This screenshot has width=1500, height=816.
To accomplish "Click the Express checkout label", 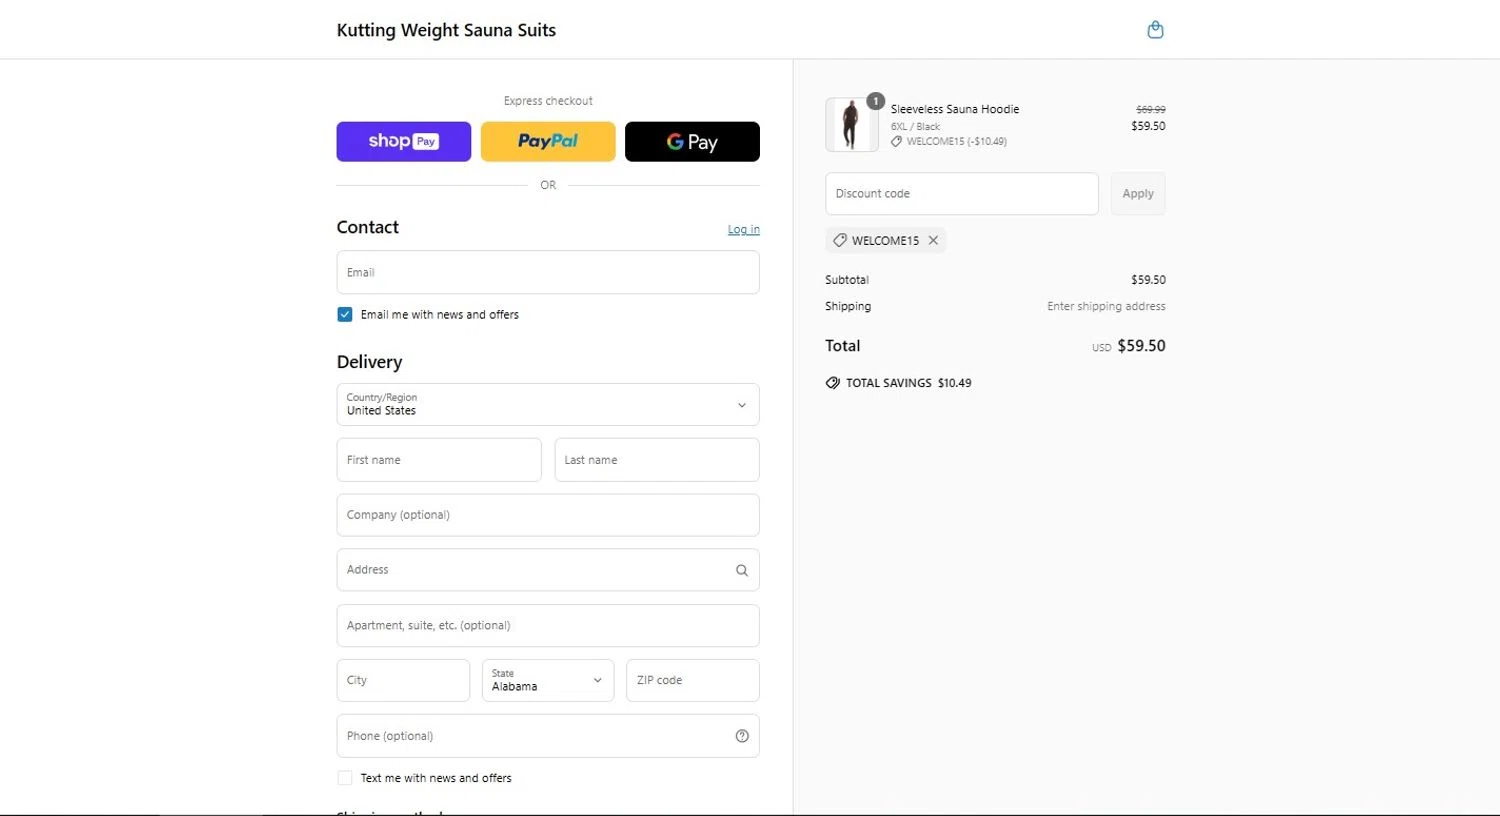I will (548, 101).
